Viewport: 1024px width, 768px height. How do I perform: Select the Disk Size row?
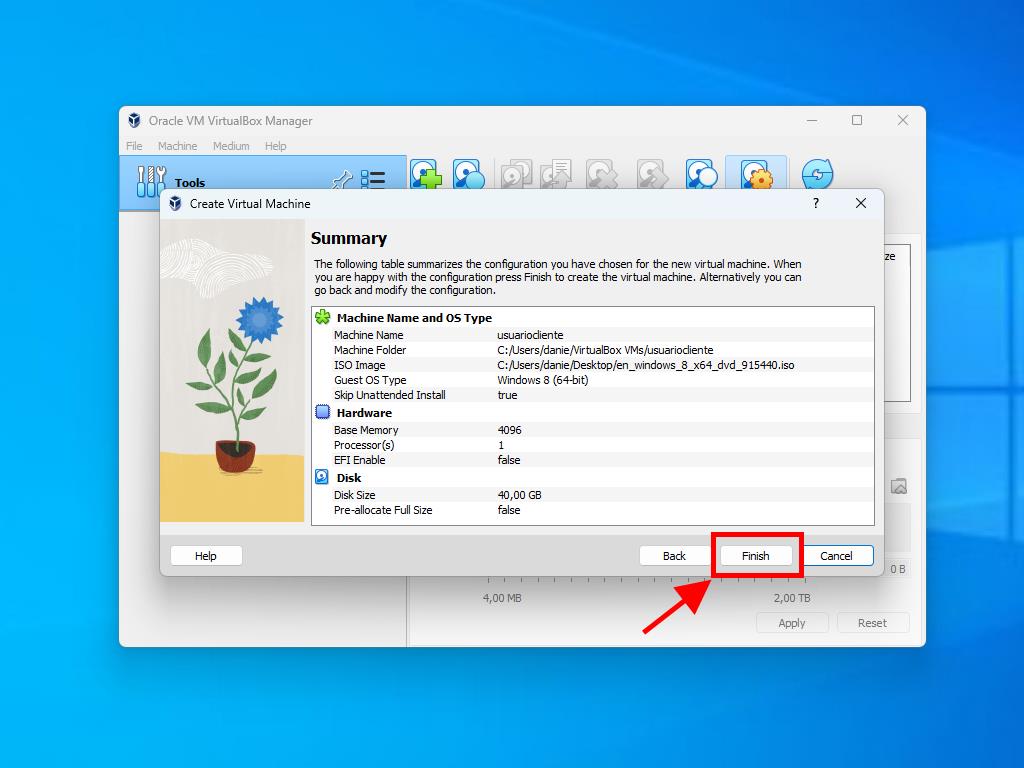coord(355,495)
